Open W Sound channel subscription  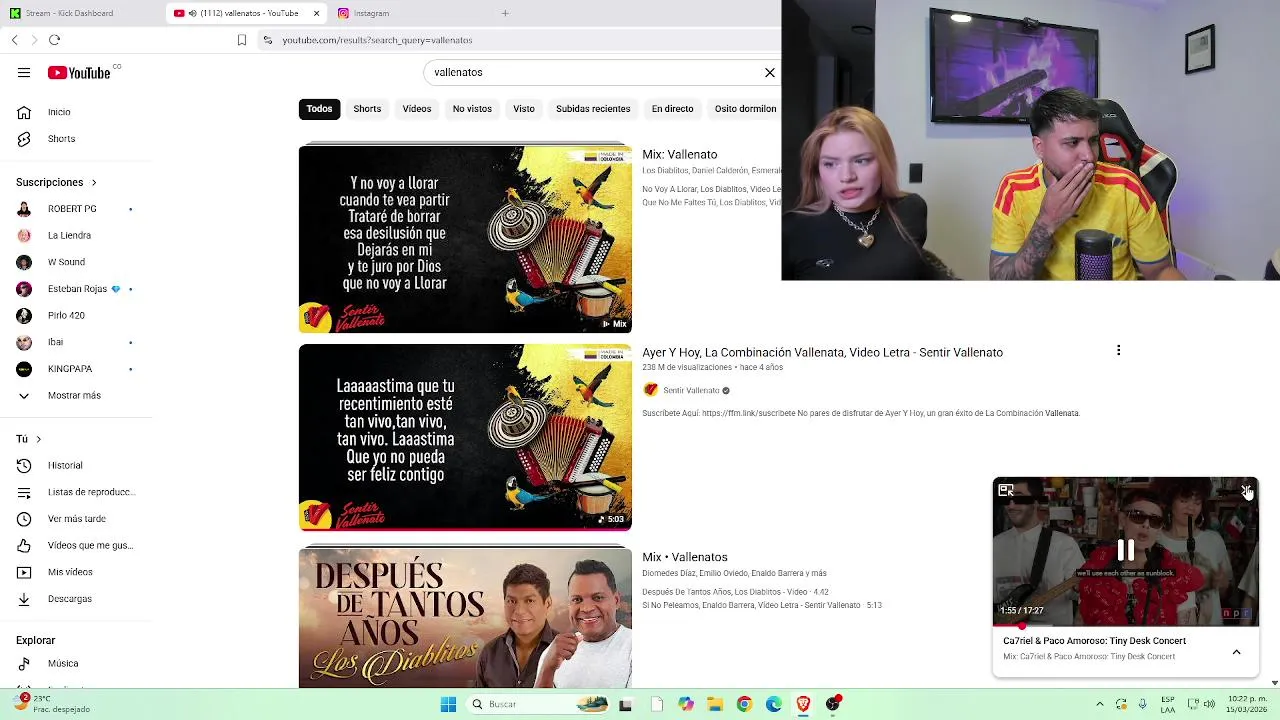click(x=66, y=262)
